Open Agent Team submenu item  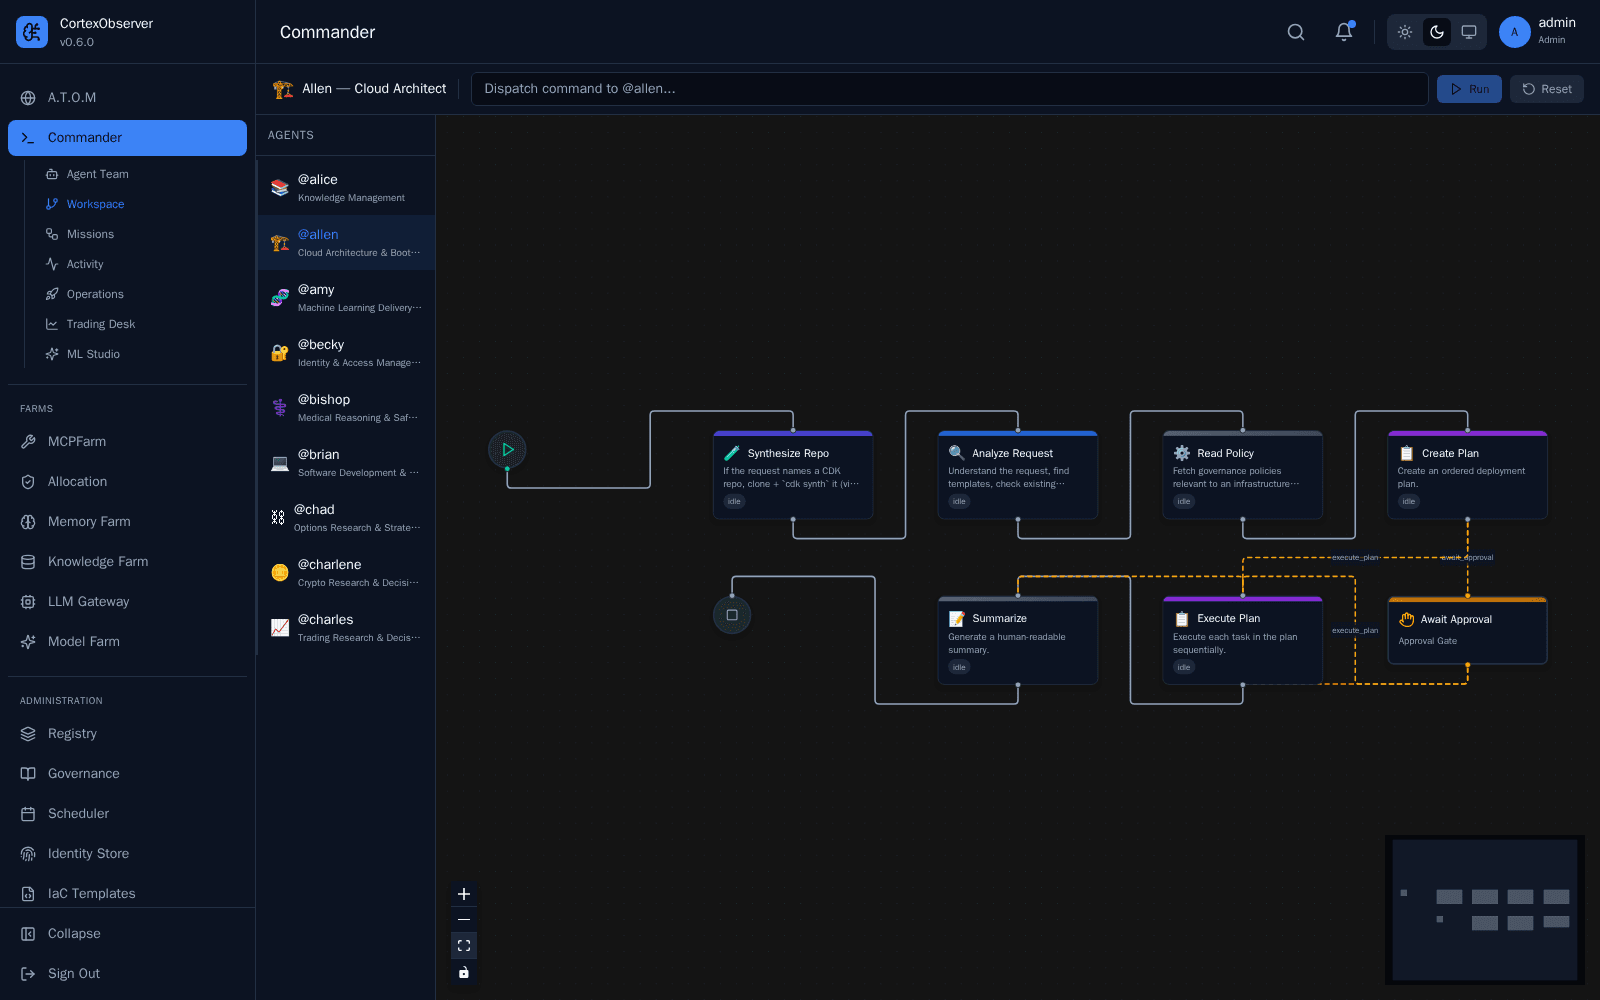(140, 174)
